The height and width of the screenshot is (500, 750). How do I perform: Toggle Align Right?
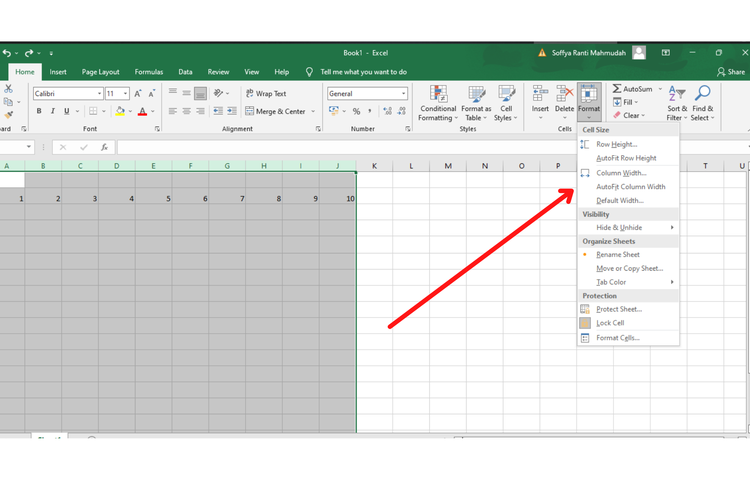pos(200,111)
